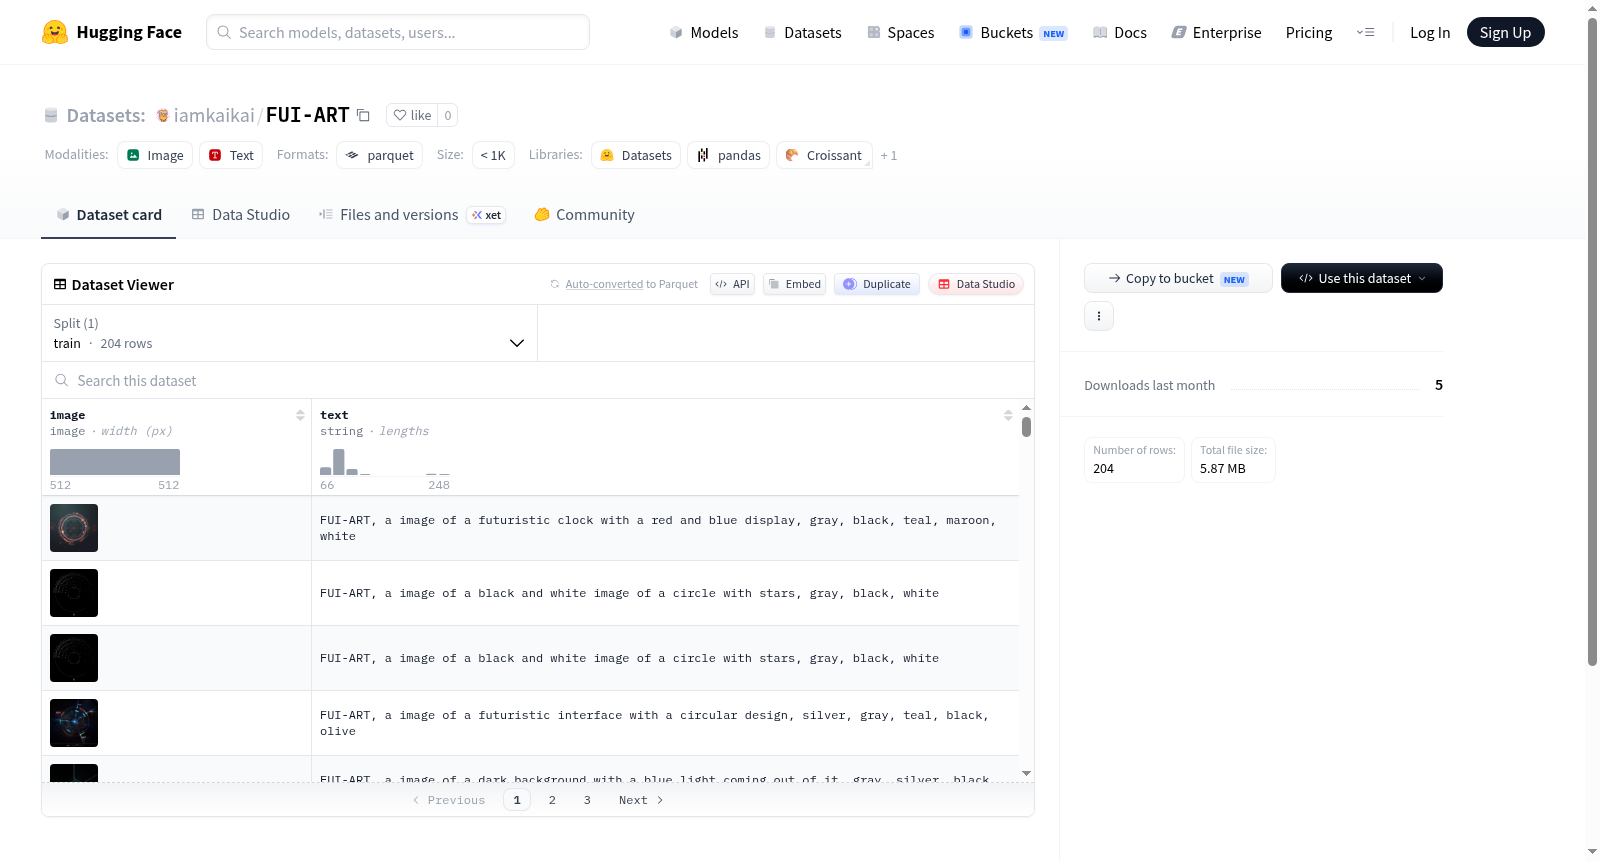
Task: Click the Embed button
Action: coord(794,284)
